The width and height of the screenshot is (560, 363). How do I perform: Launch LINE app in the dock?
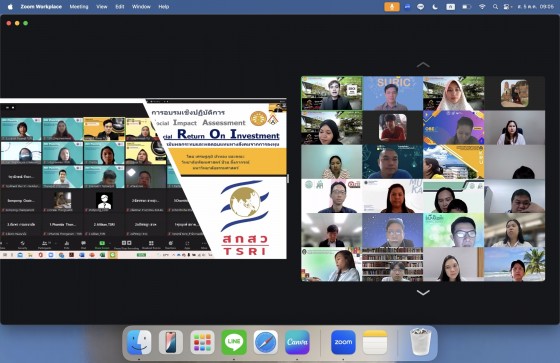tap(234, 342)
